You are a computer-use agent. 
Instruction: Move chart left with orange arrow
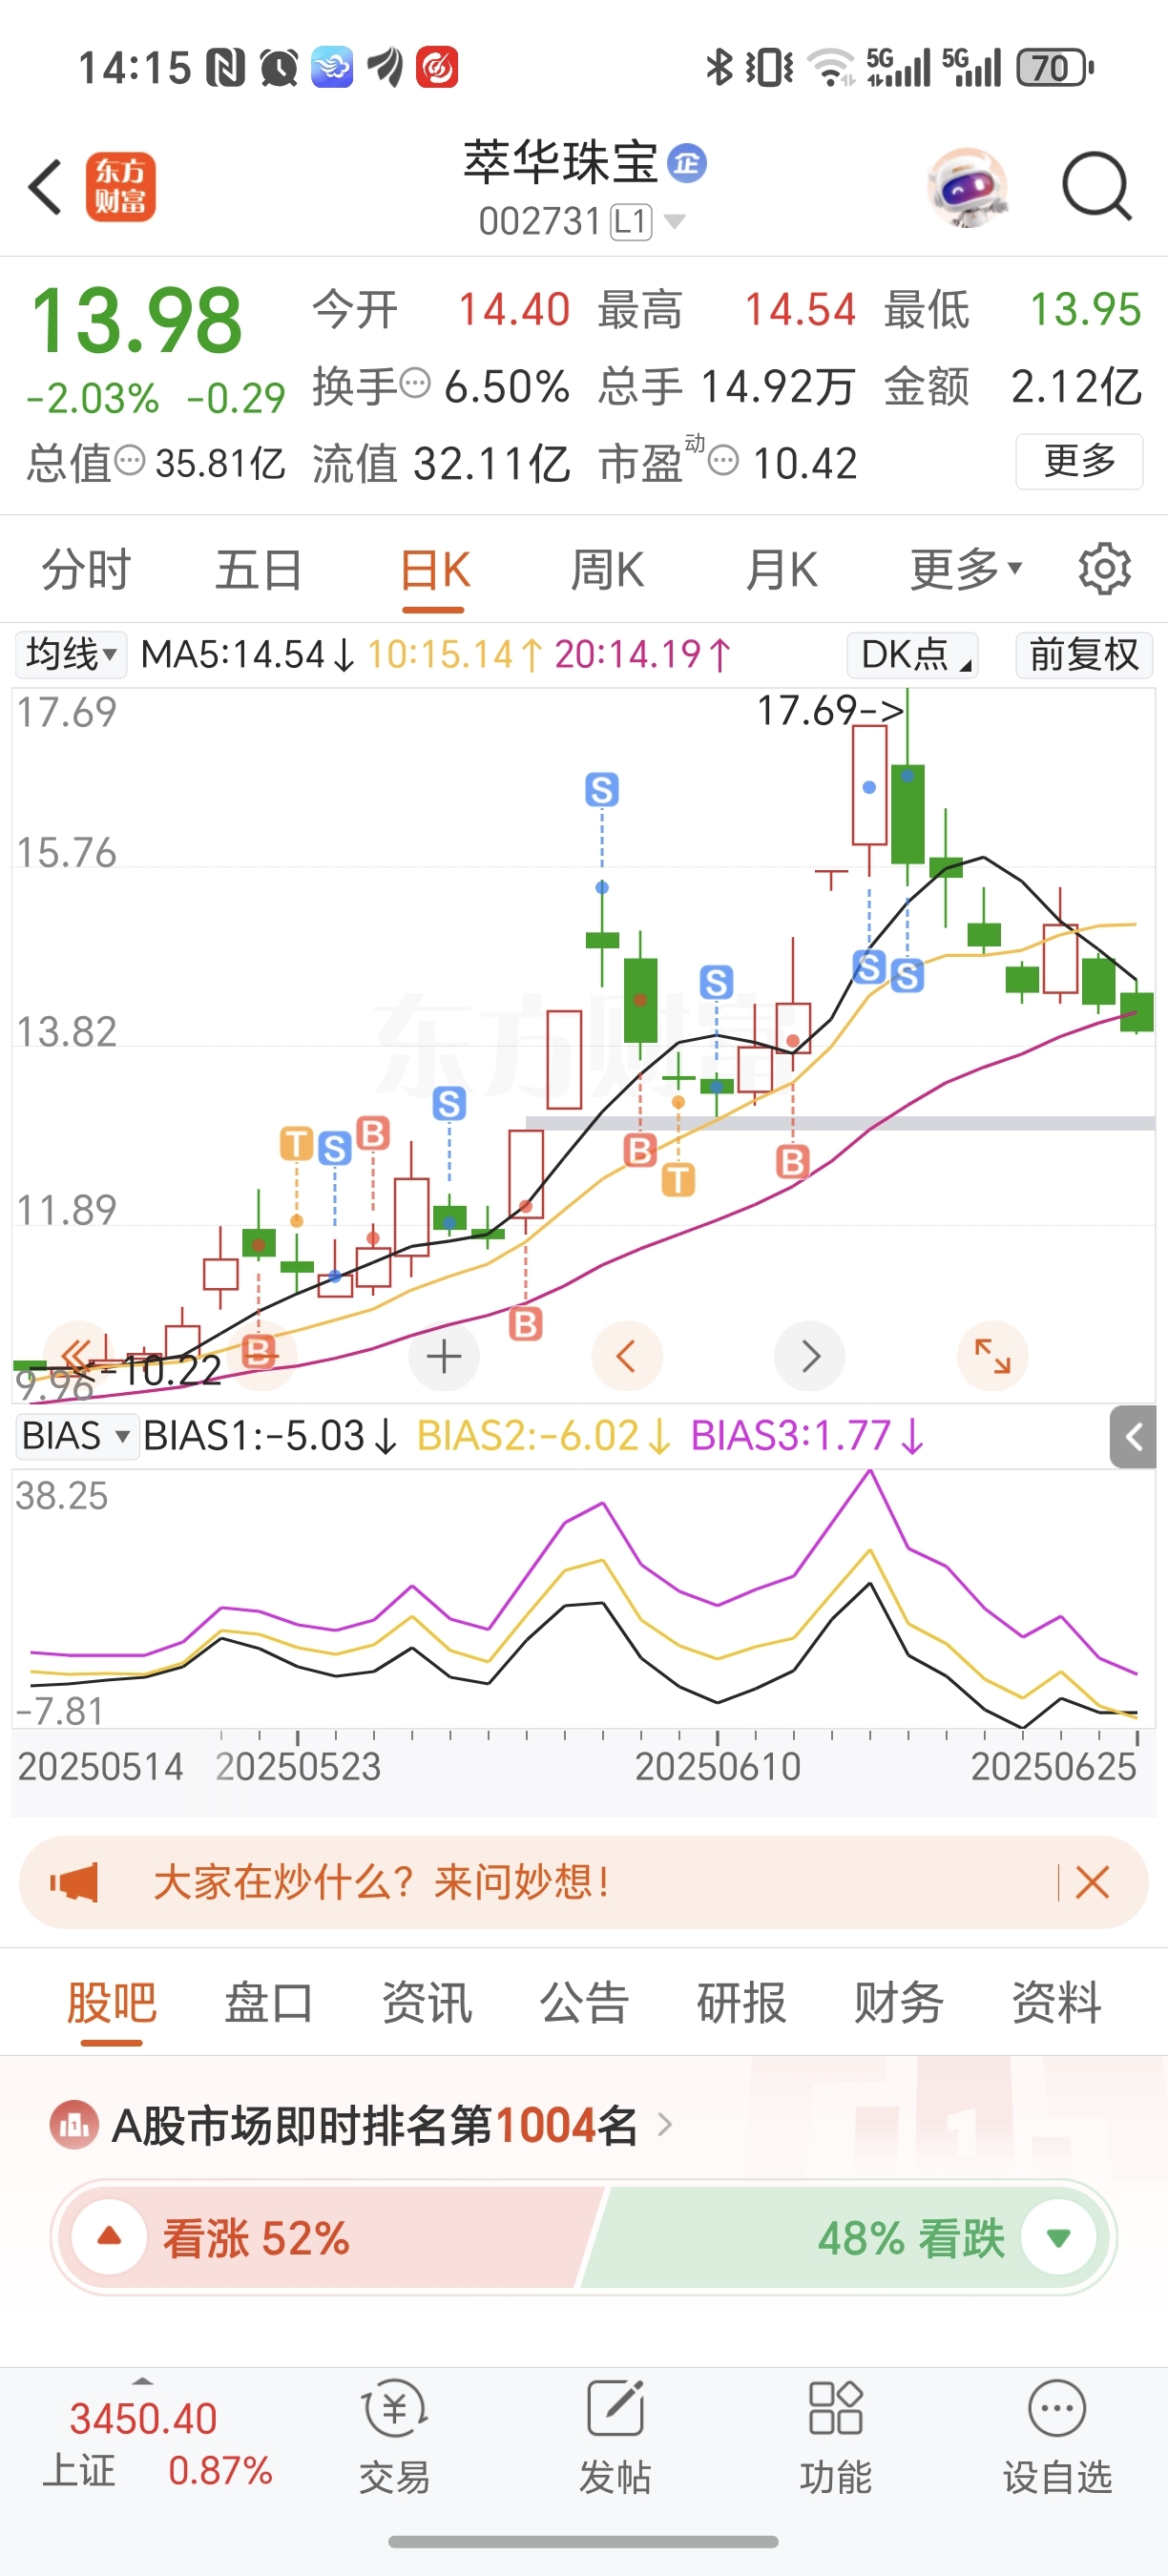(627, 1356)
